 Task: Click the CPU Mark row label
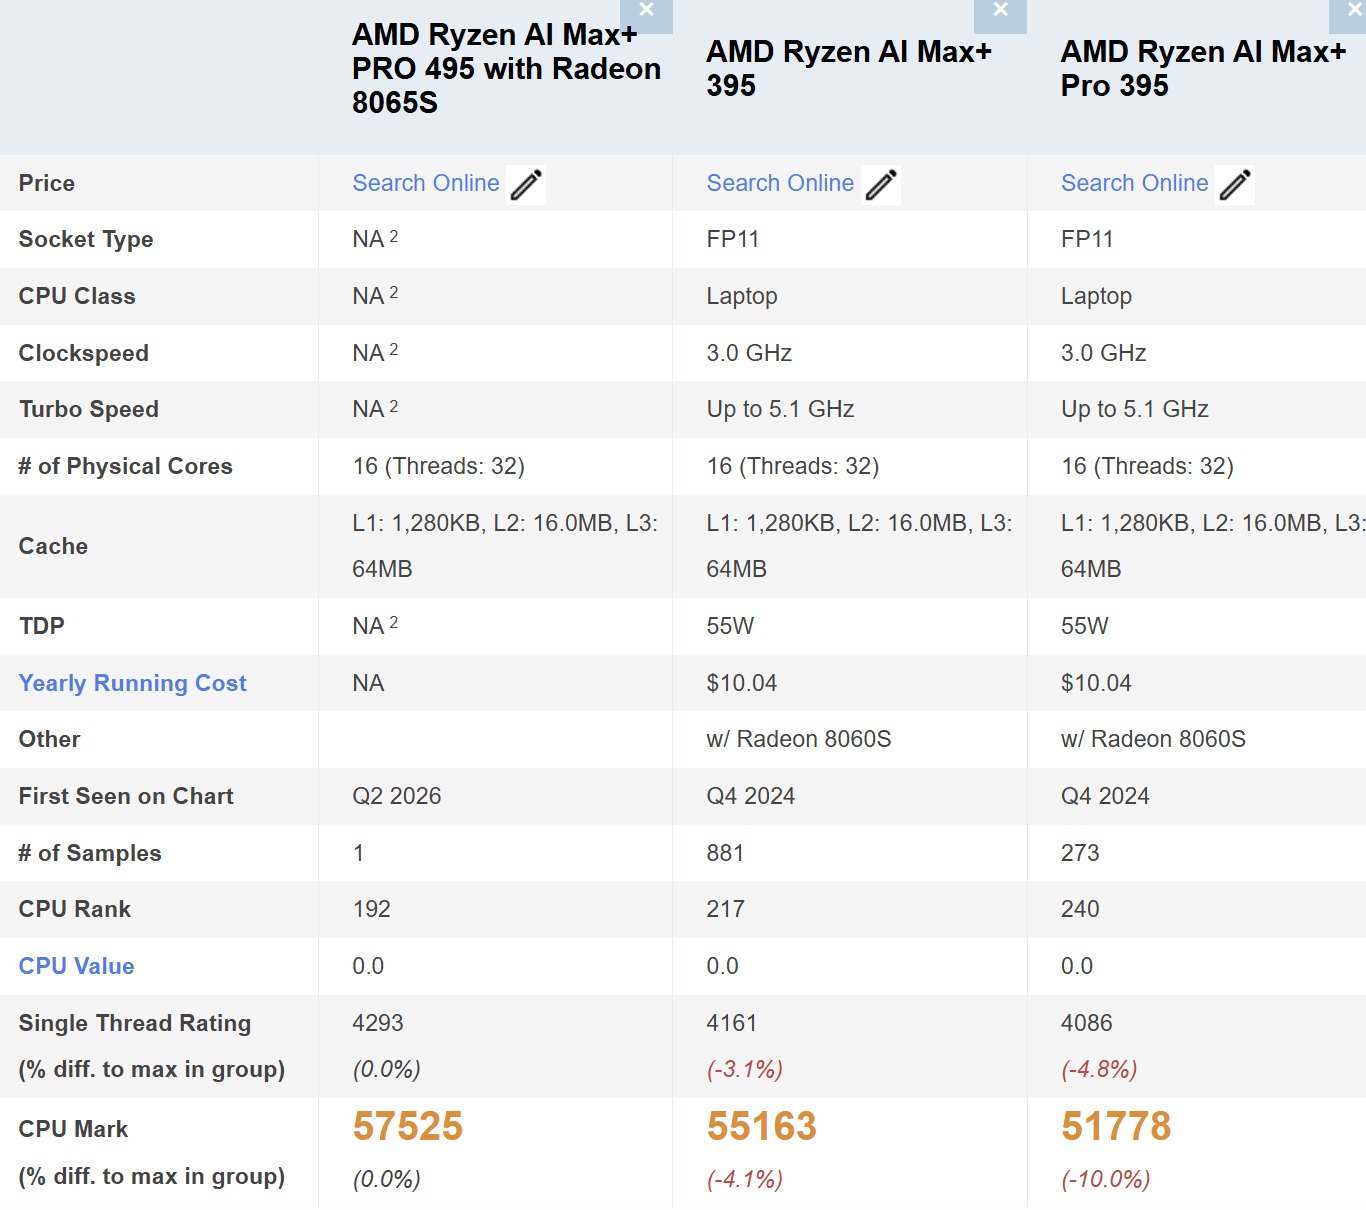click(x=73, y=1129)
